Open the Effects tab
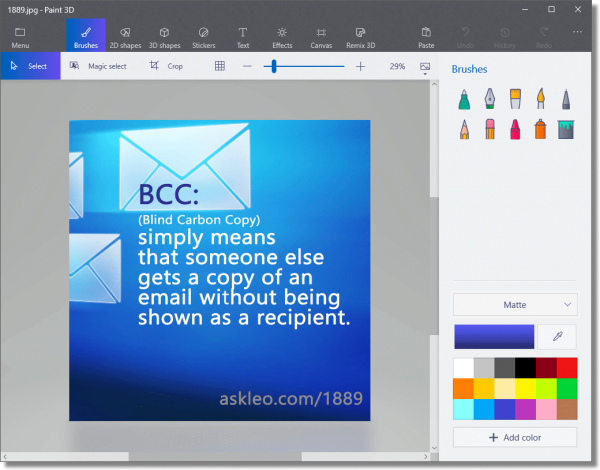Screen dimensions: 600x470 point(282,38)
